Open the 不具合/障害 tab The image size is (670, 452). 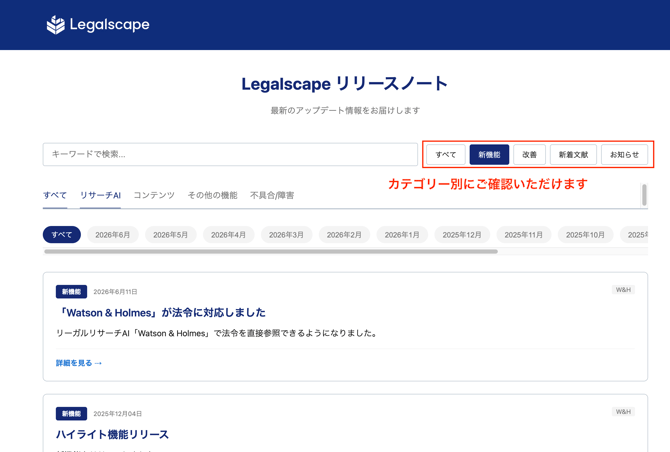pos(272,196)
